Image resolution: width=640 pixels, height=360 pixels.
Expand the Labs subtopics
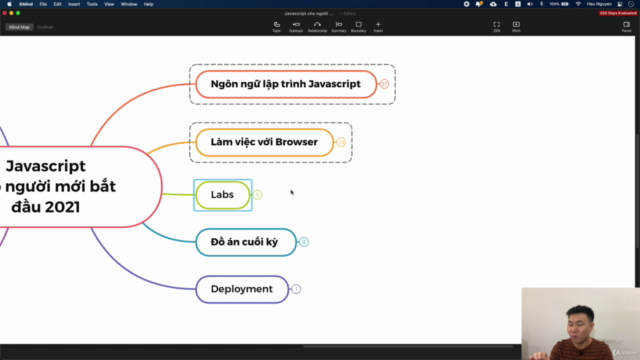258,195
